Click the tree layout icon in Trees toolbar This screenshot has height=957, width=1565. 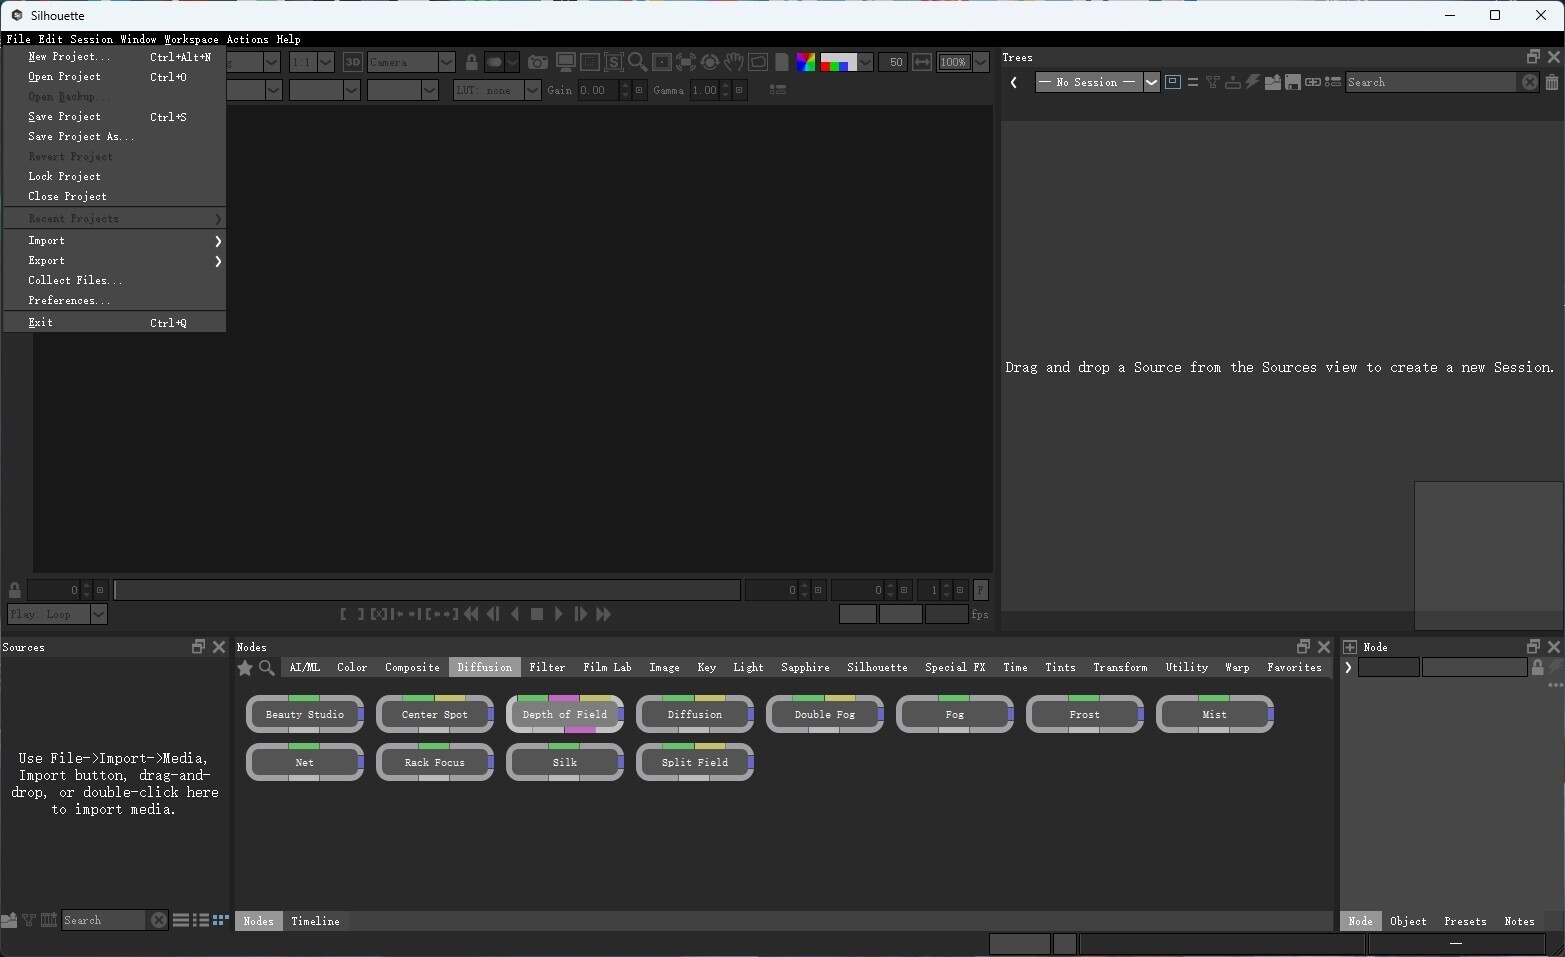[x=1213, y=82]
